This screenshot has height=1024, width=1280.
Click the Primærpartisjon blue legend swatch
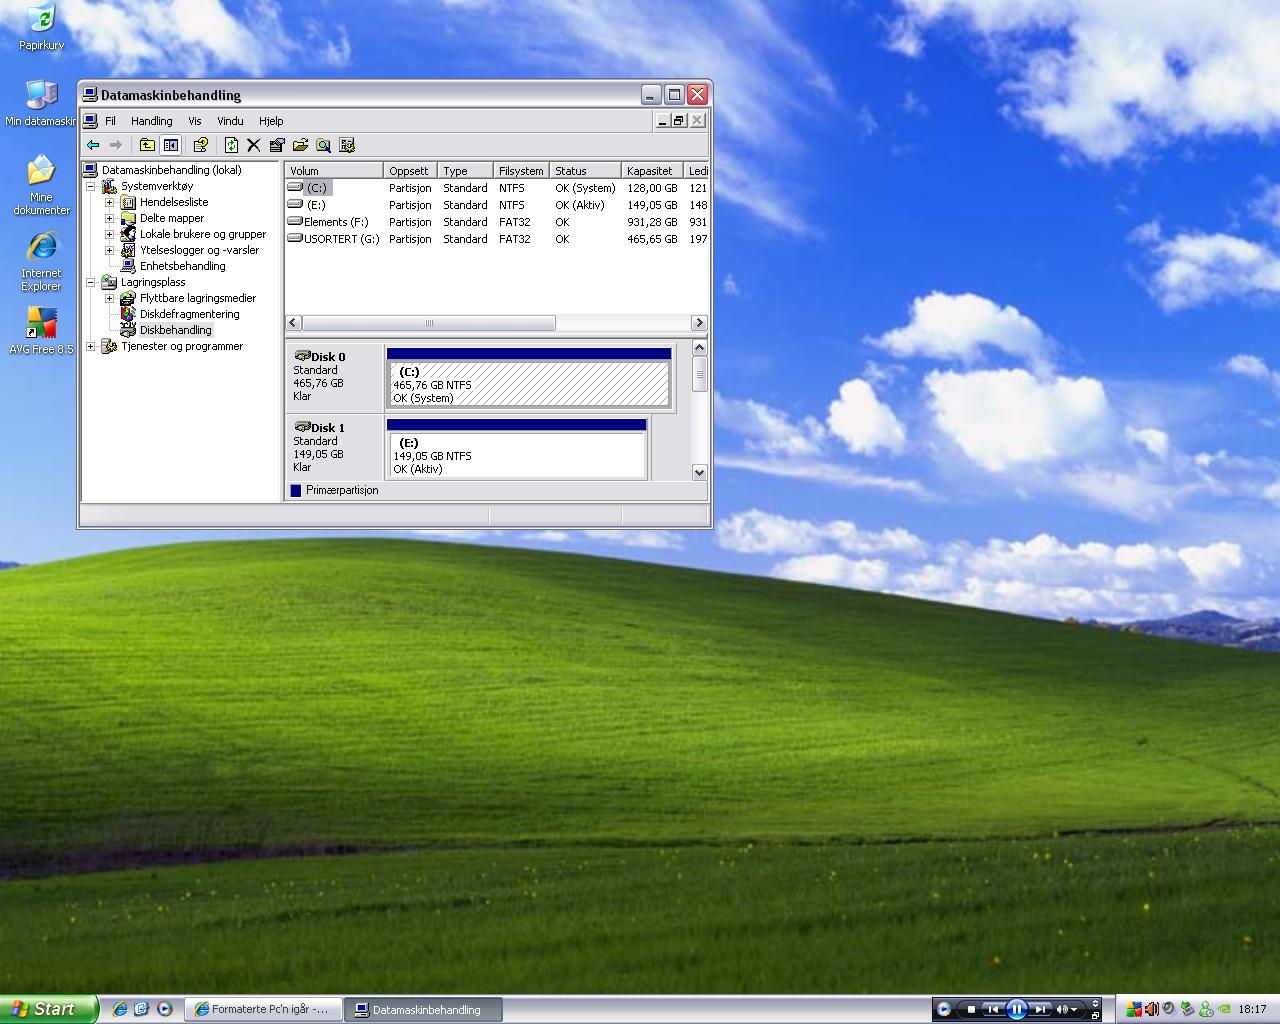tap(296, 490)
